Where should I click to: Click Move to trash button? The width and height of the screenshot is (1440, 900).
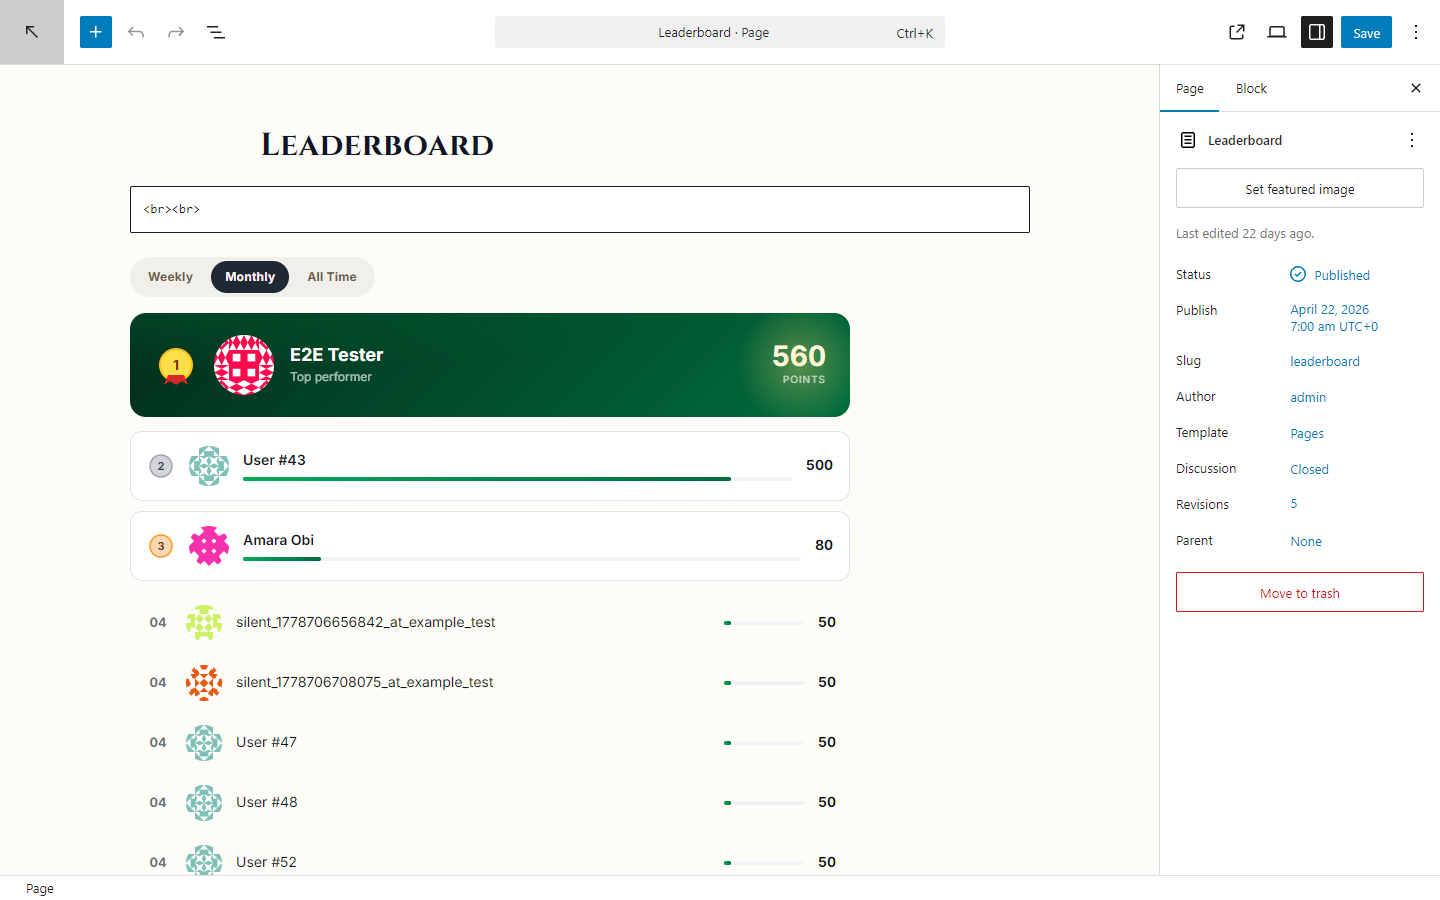[1300, 592]
